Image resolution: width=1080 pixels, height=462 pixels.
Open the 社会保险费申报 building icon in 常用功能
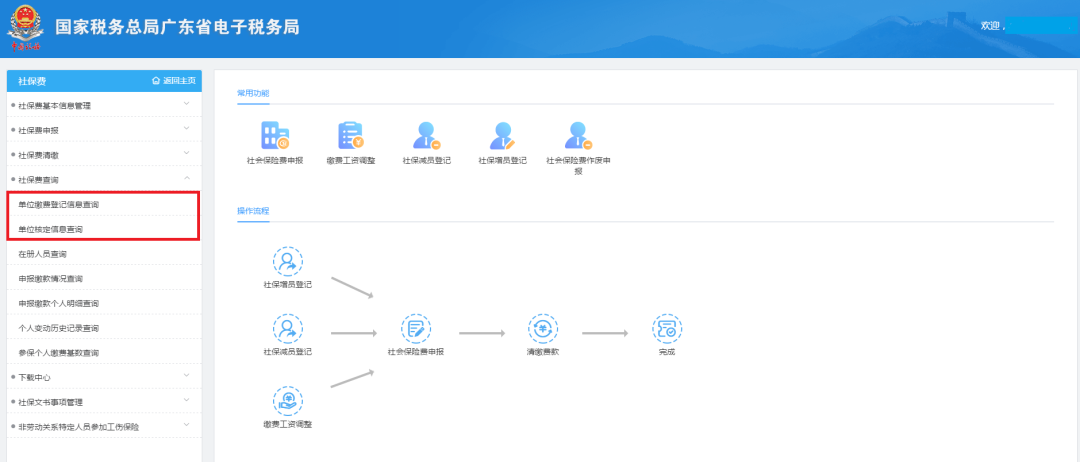point(275,136)
